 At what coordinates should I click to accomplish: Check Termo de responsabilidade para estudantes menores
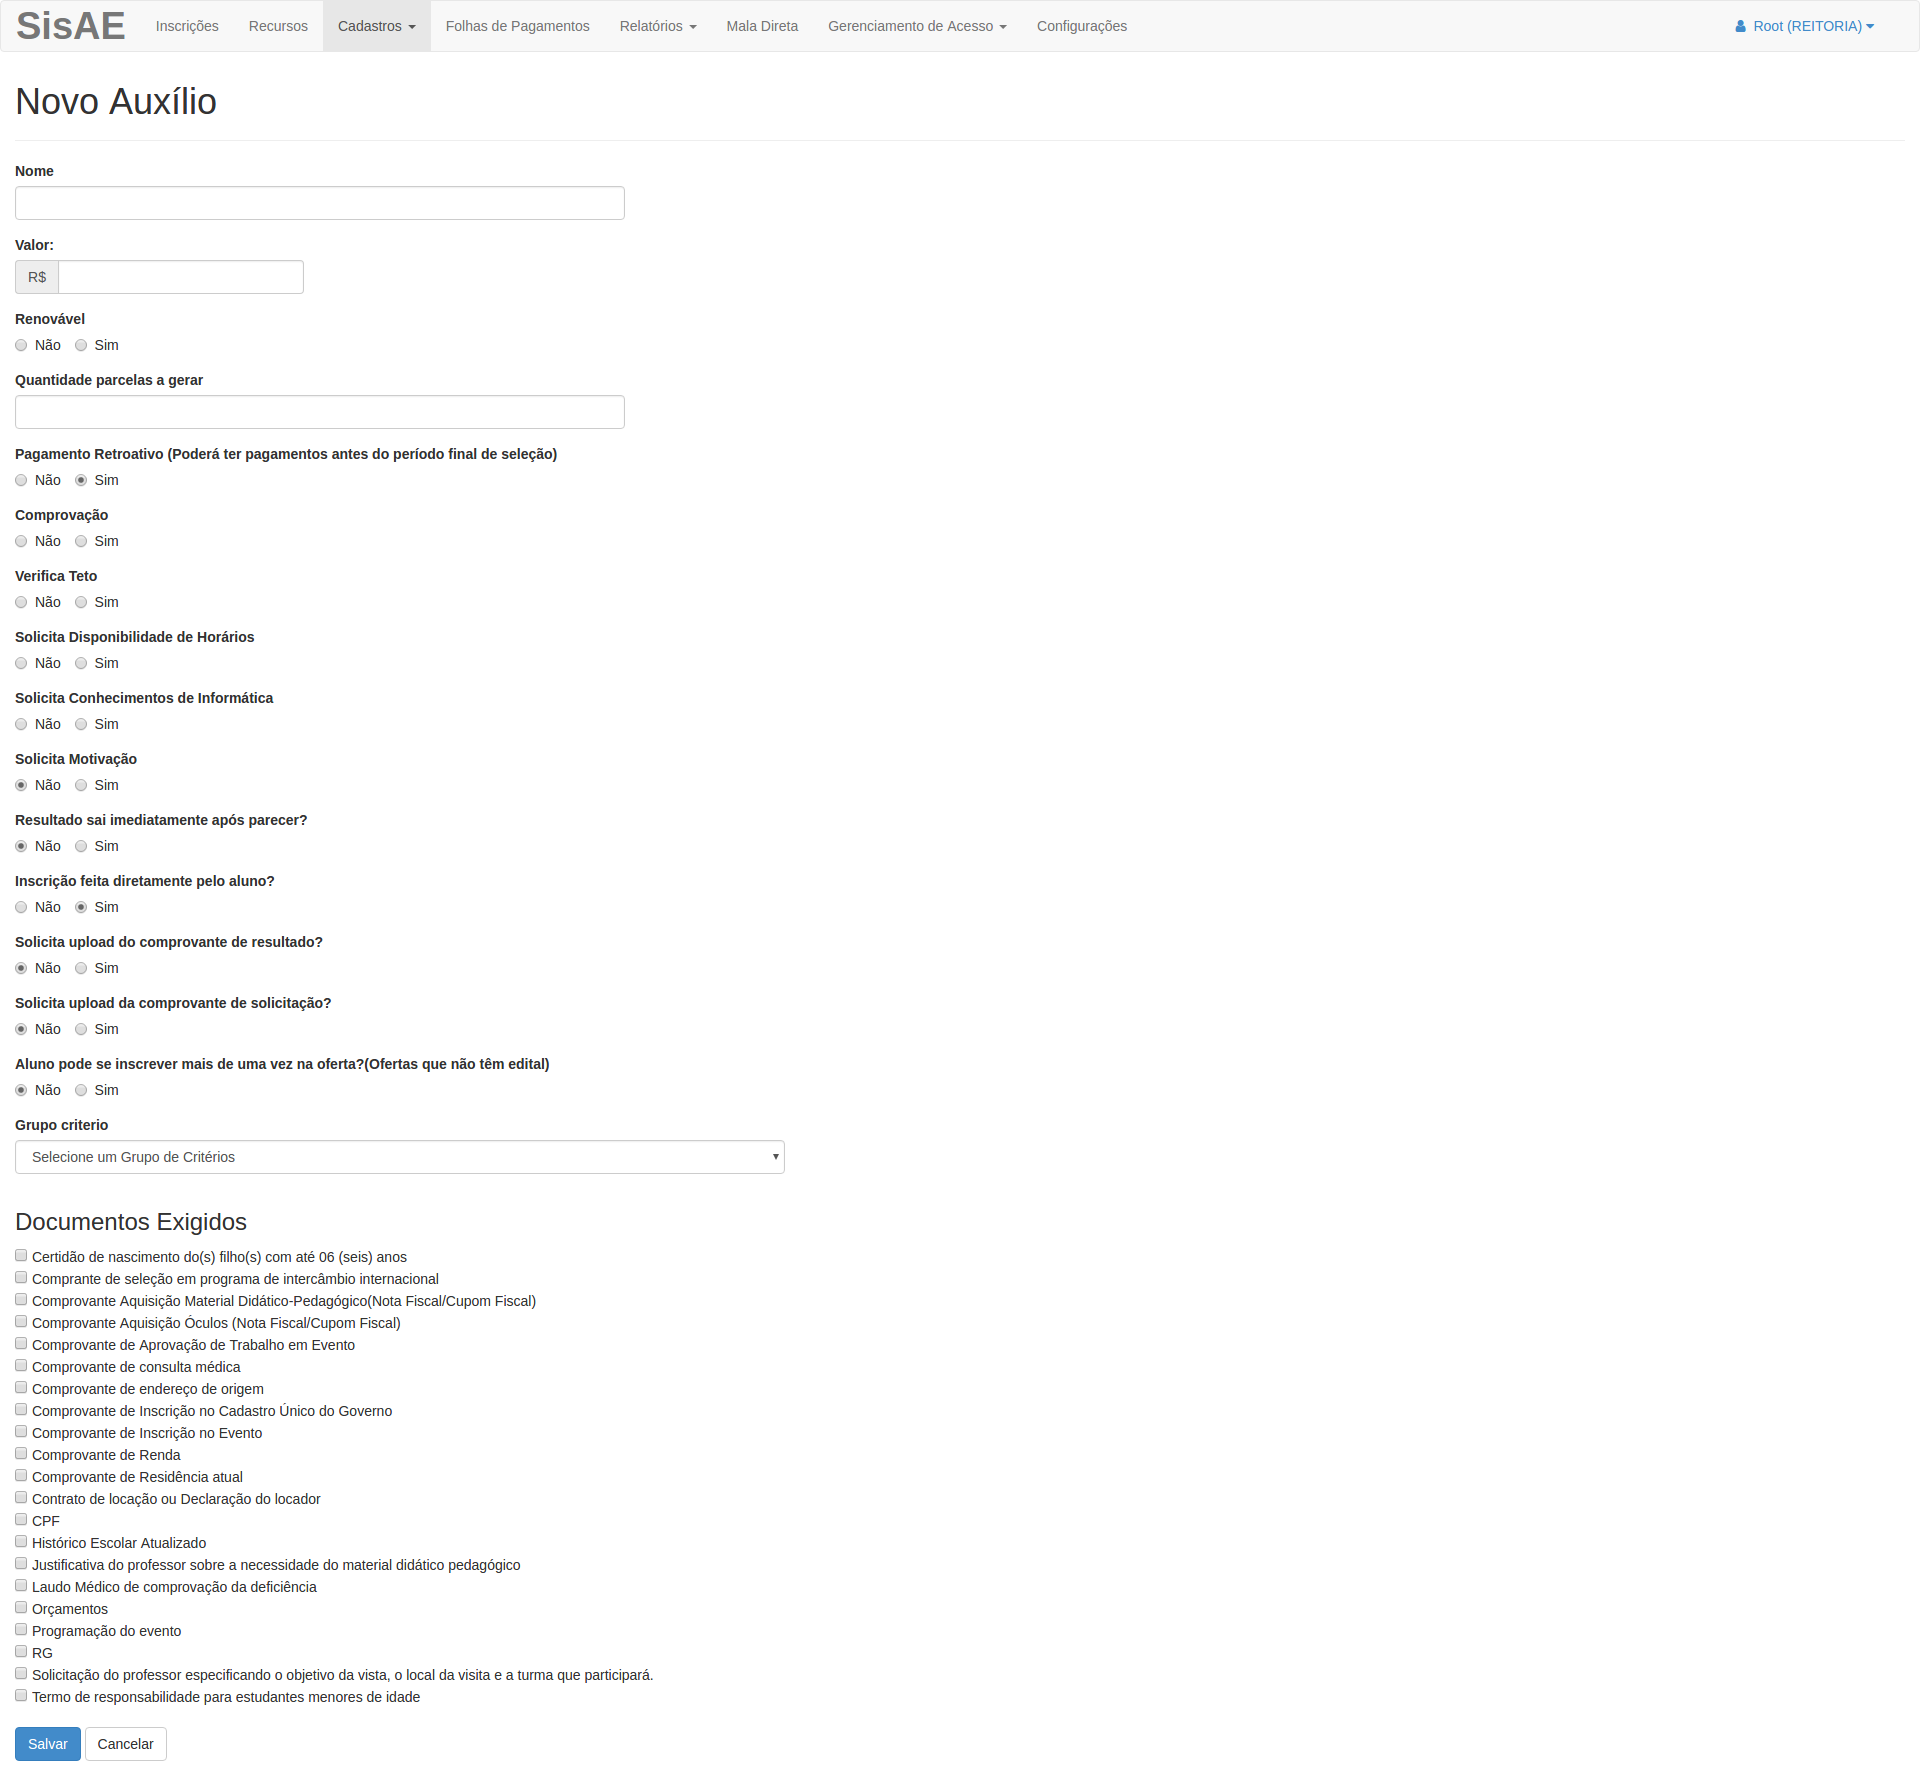(x=21, y=1695)
